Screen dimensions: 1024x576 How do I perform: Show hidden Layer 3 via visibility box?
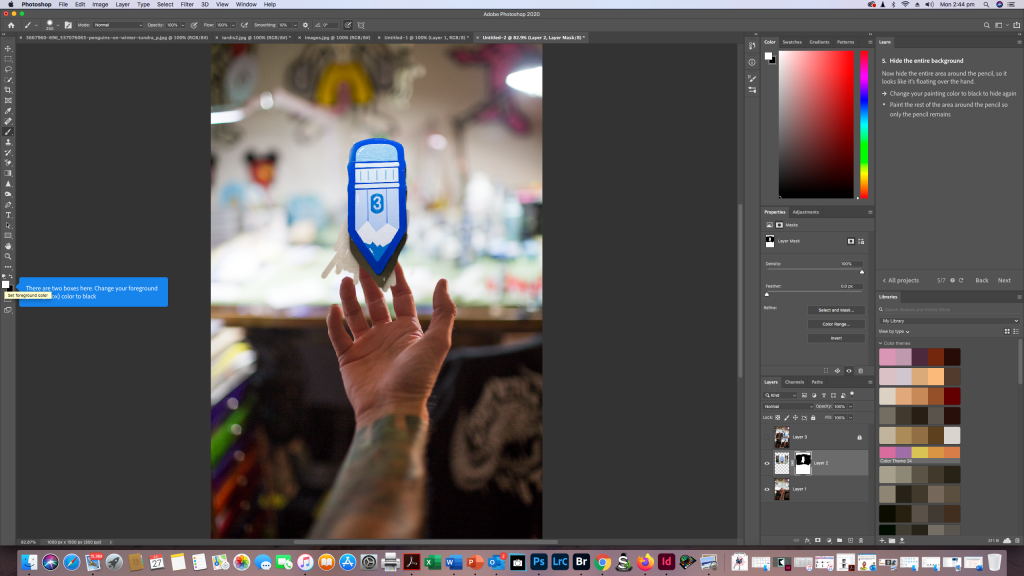(767, 437)
